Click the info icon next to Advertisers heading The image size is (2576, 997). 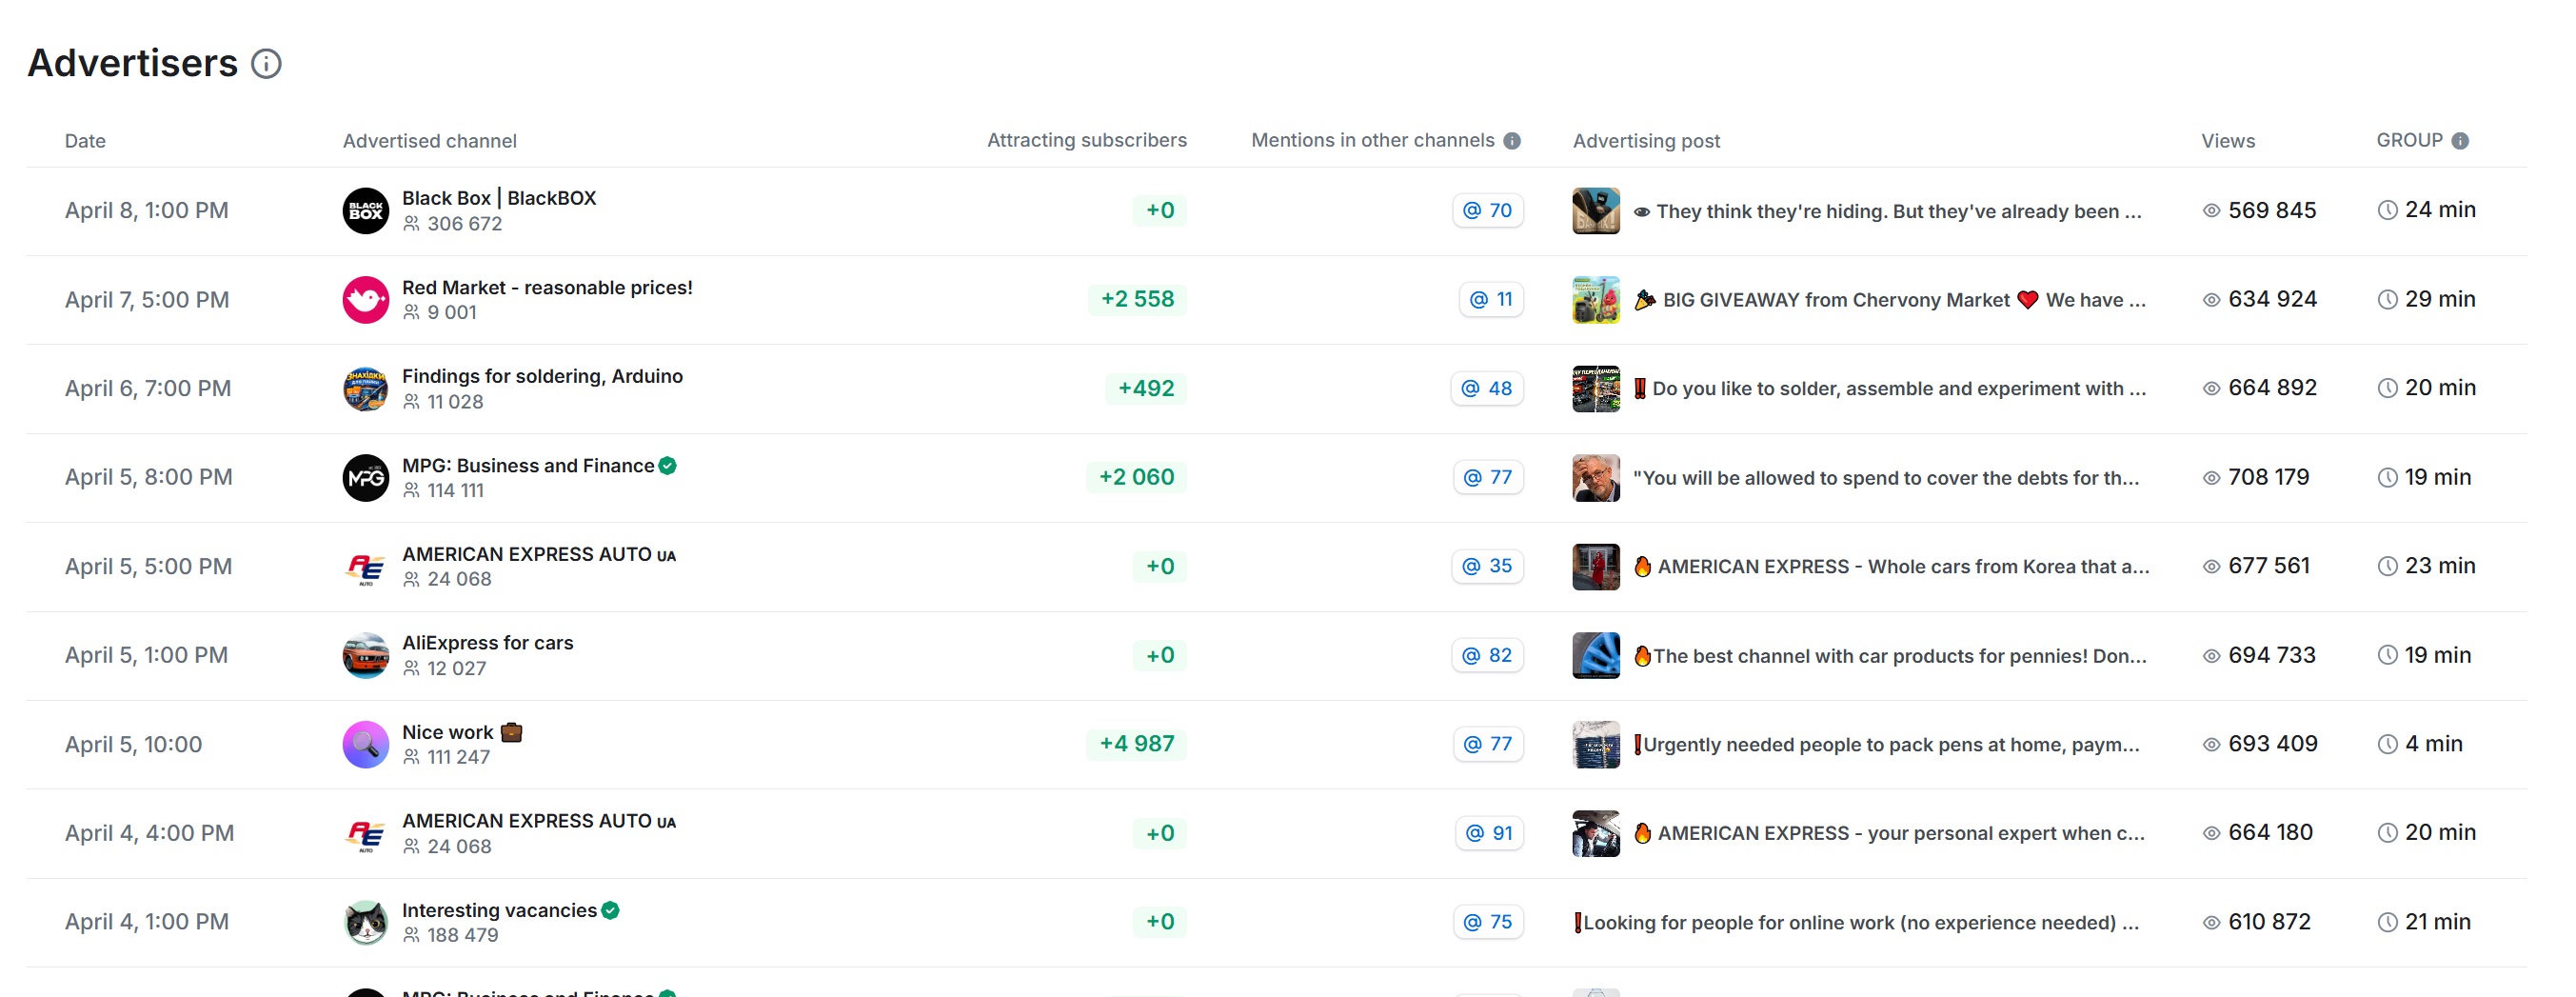coord(266,64)
